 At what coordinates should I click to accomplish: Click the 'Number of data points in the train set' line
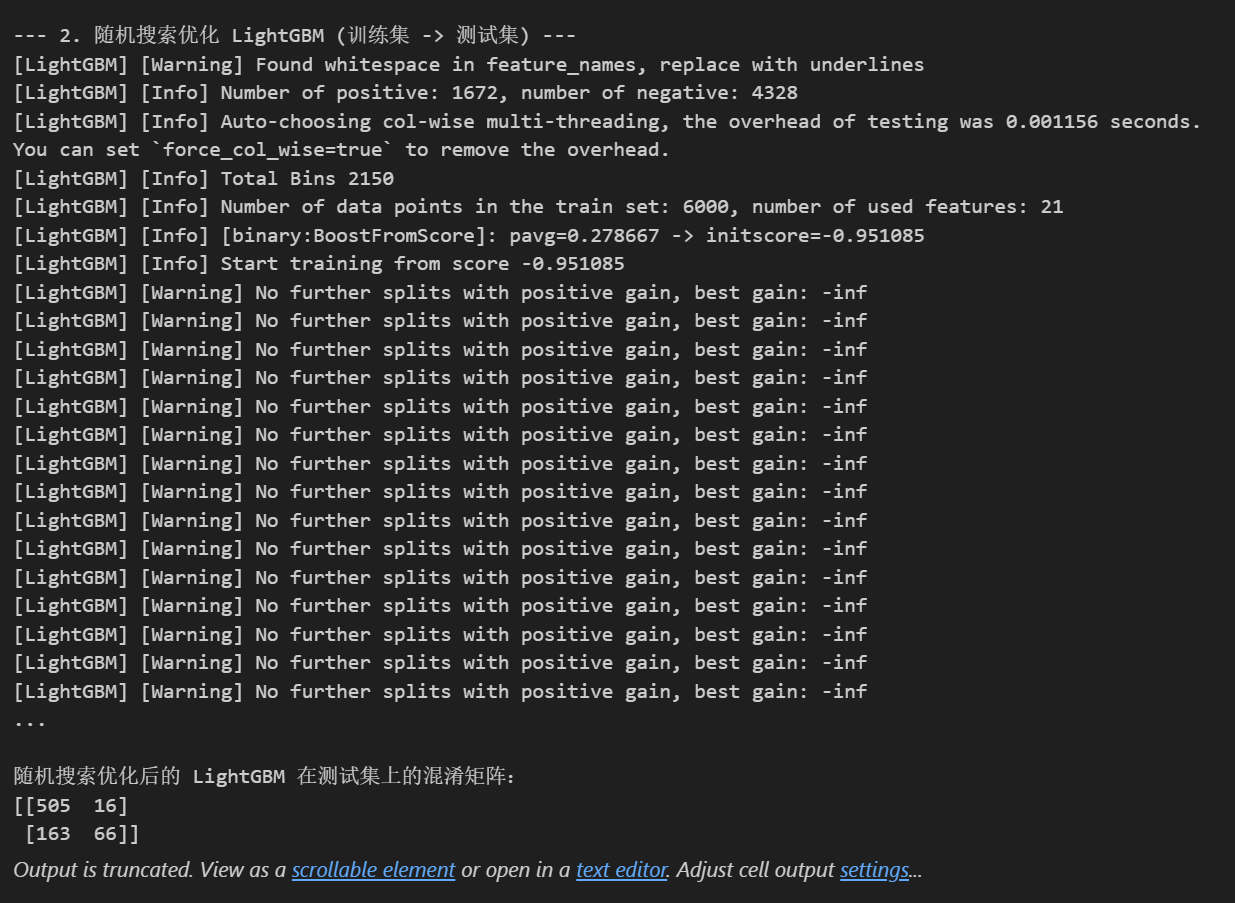pyautogui.click(x=538, y=207)
